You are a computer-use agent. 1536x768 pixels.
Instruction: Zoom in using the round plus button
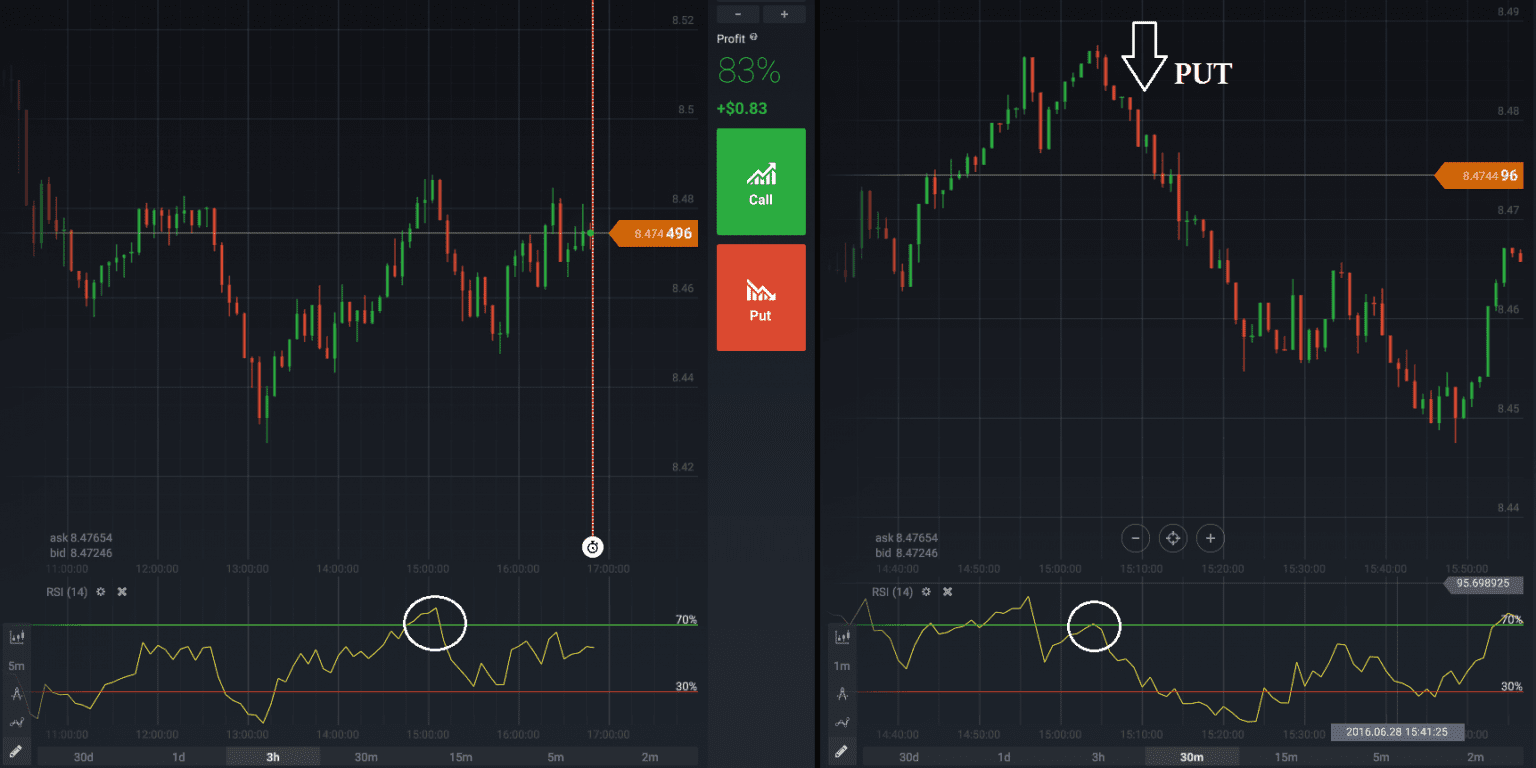click(x=1210, y=538)
